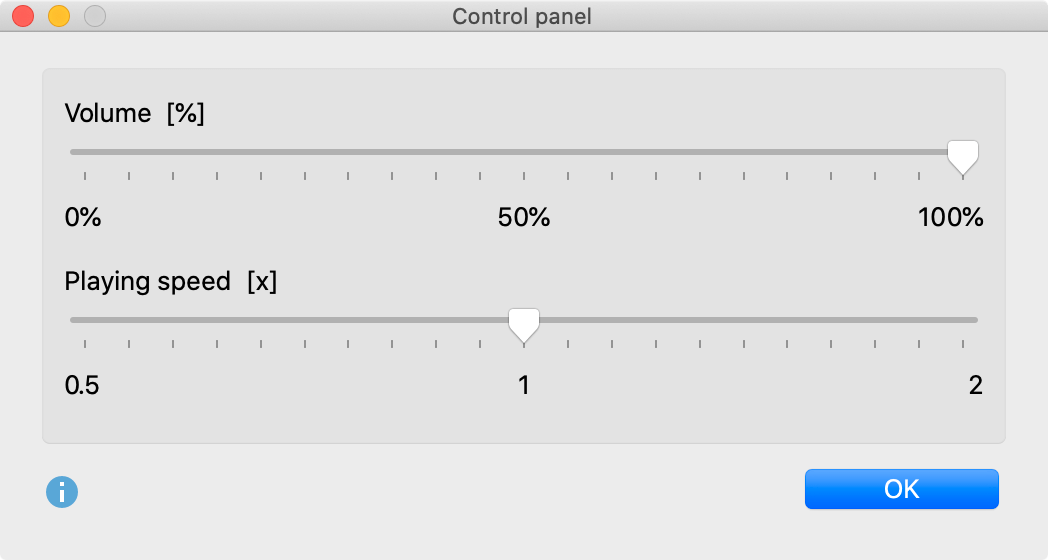
Task: Click the "Volume [%]" label
Action: (x=134, y=113)
